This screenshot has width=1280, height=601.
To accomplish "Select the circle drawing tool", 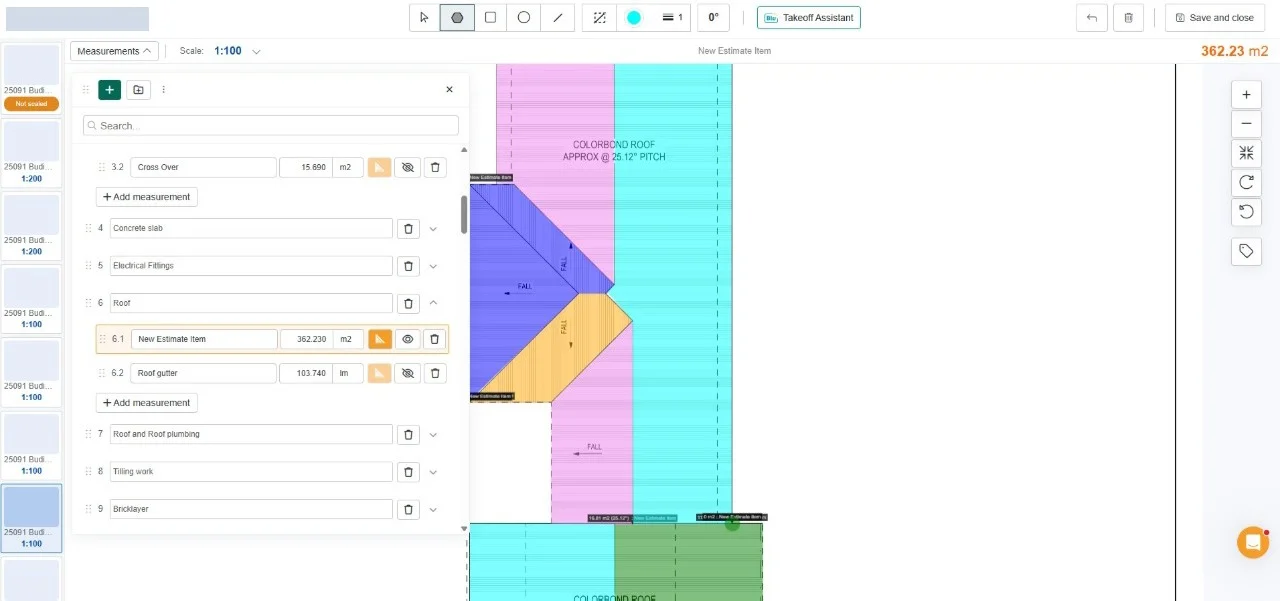I will pos(523,17).
